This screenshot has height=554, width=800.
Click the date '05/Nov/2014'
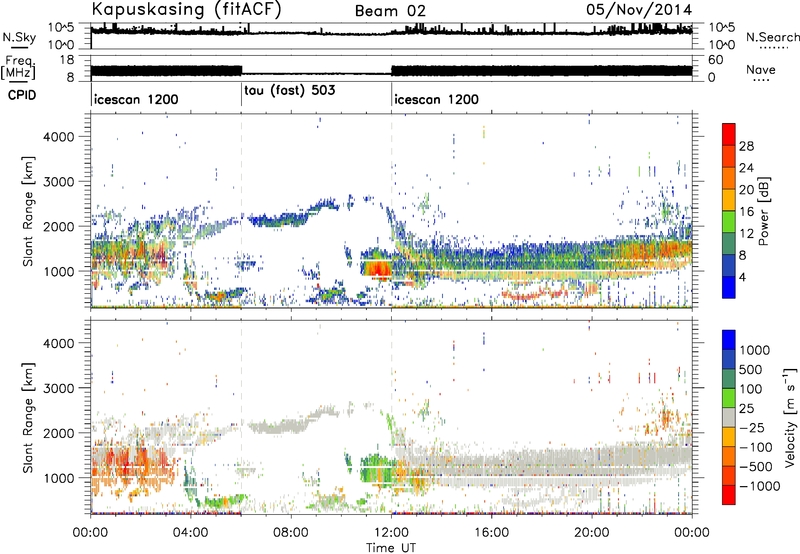tap(639, 10)
